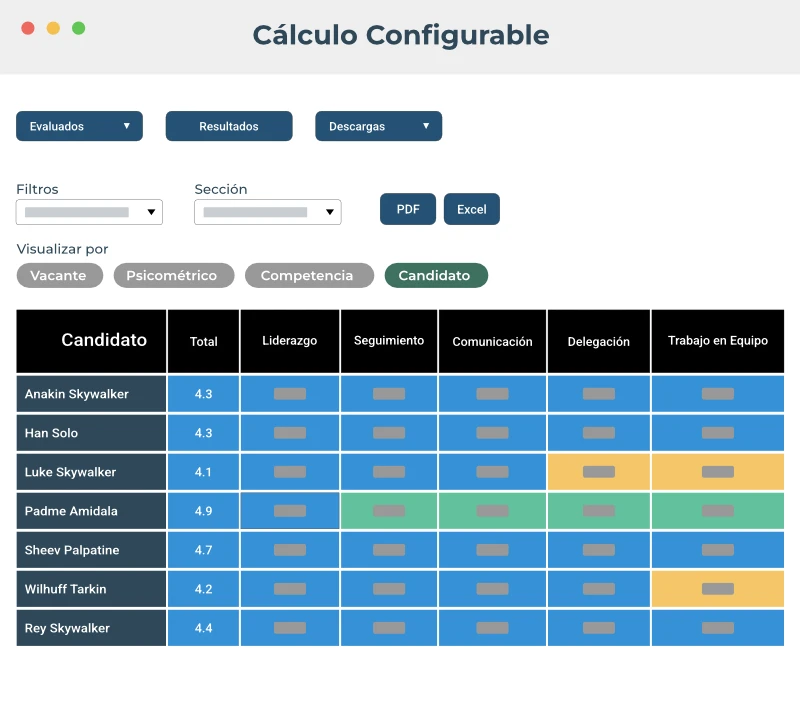800x704 pixels.
Task: Click the Liderazgo column header
Action: click(x=289, y=341)
